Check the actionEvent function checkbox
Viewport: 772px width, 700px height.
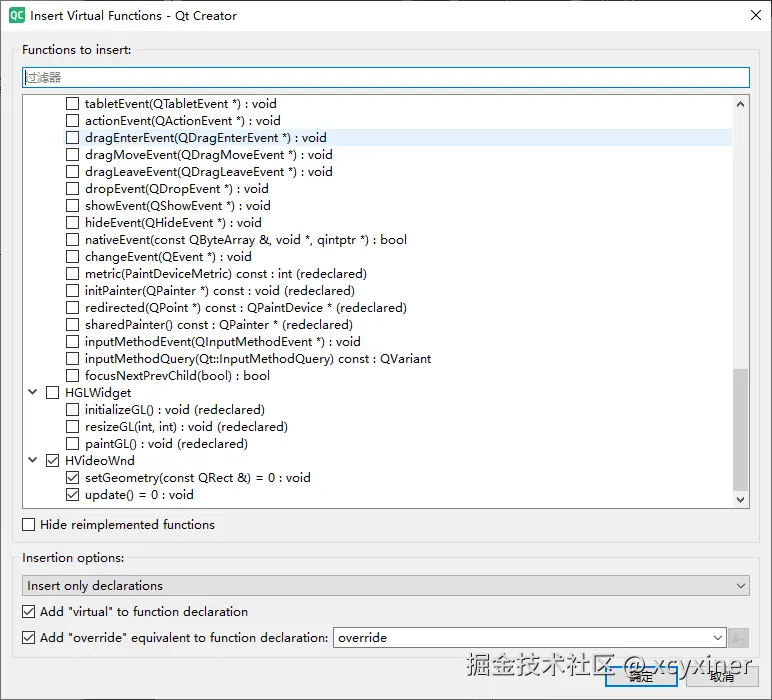point(72,121)
